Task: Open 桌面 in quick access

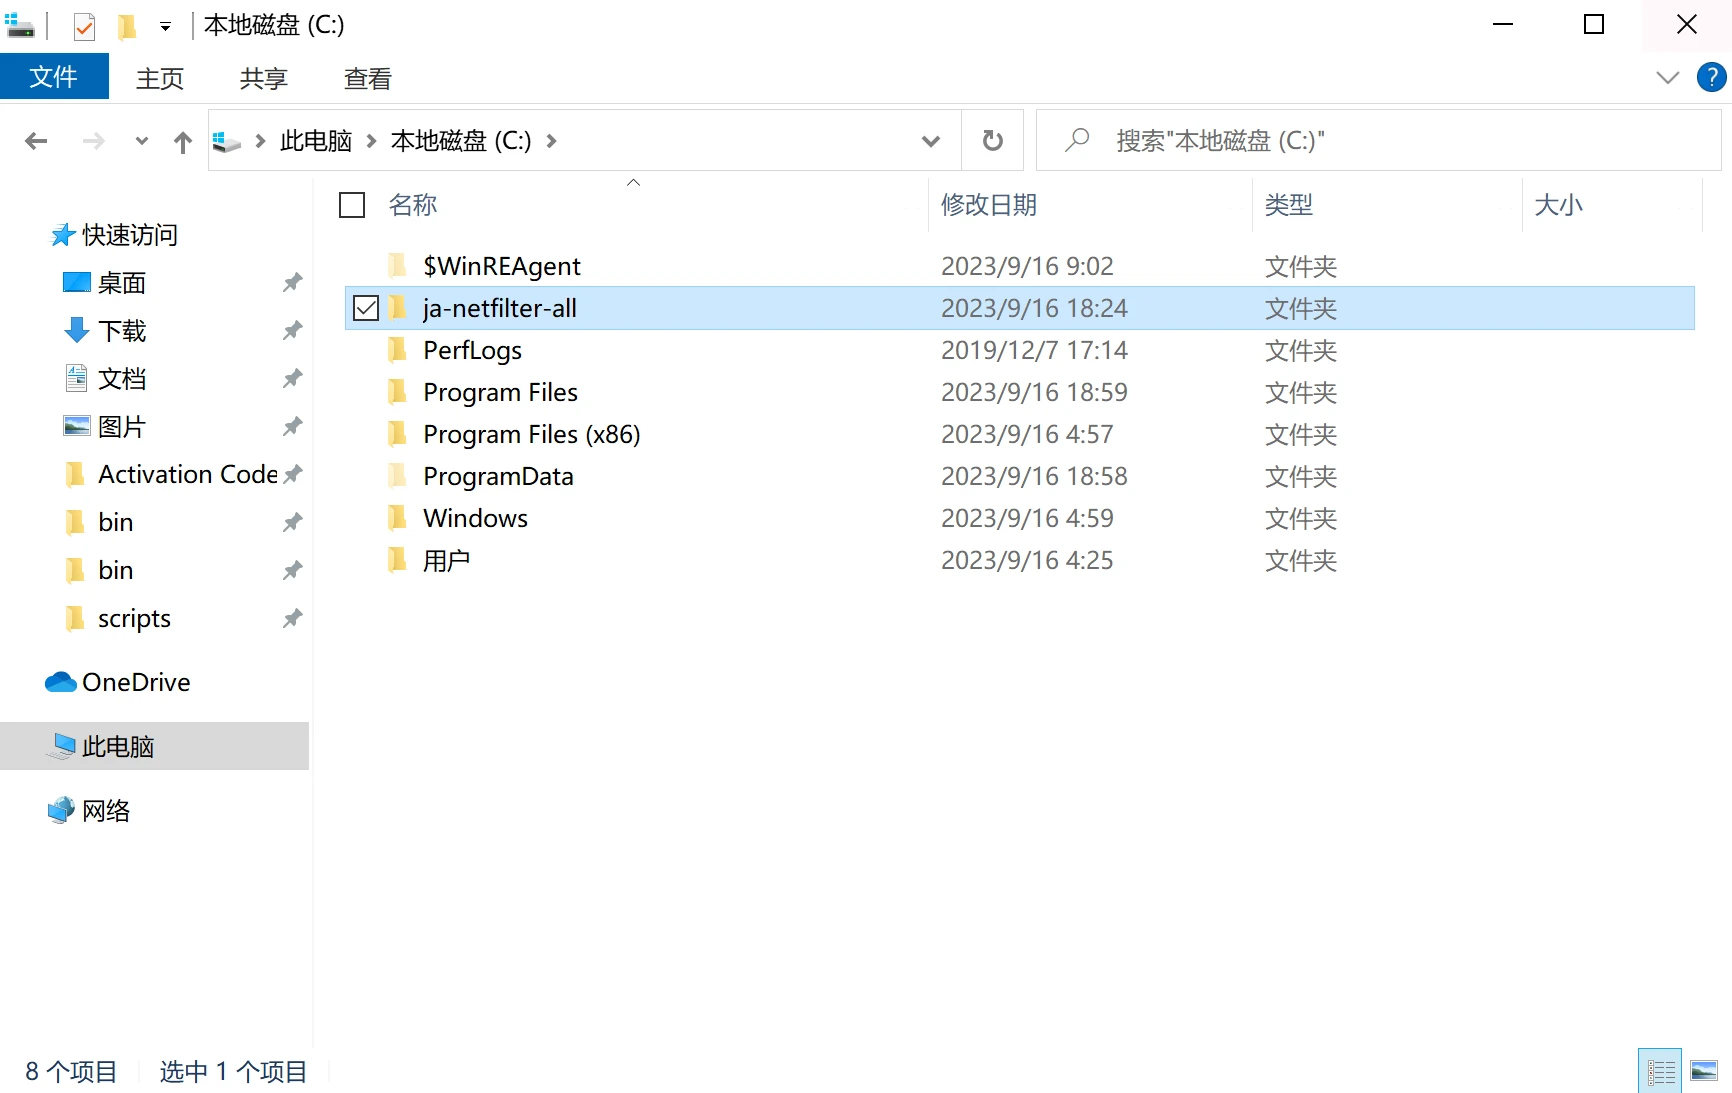Action: tap(122, 283)
